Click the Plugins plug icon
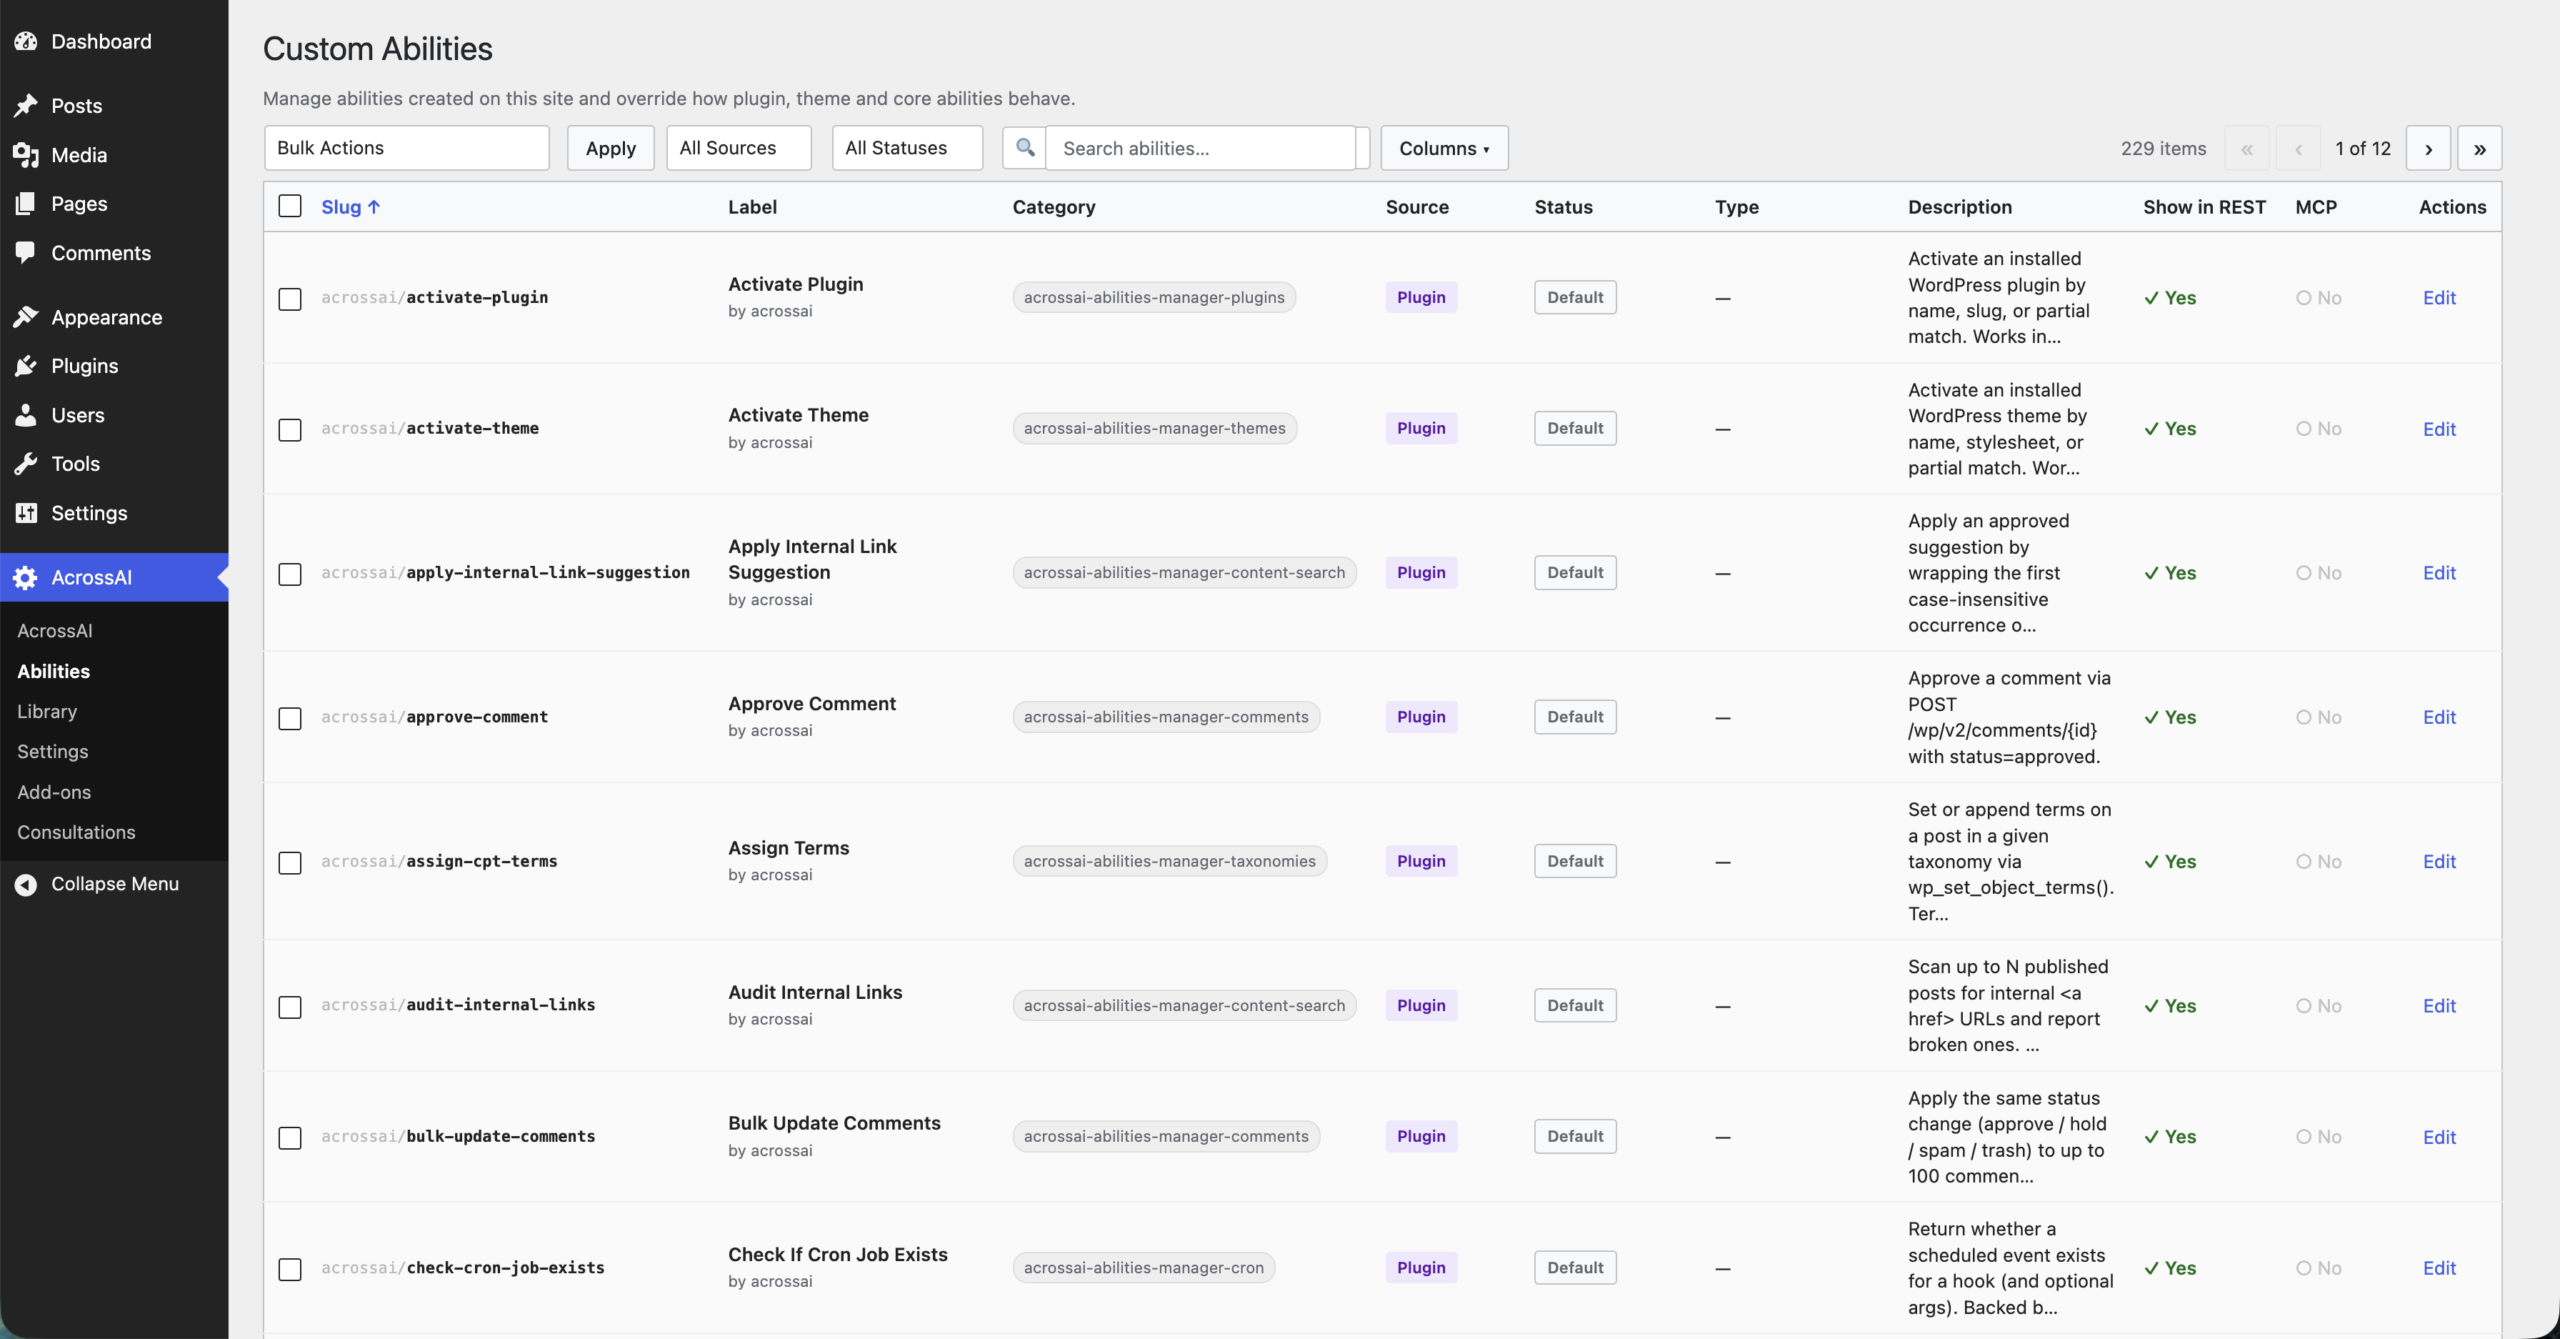The width and height of the screenshot is (2560, 1339). (x=26, y=366)
